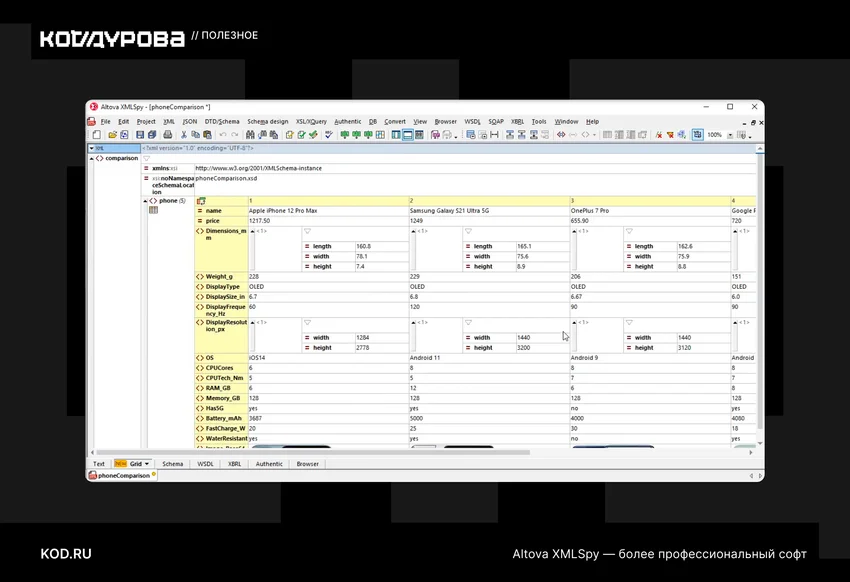
Task: Click the Save All toolbar icon
Action: click(152, 135)
